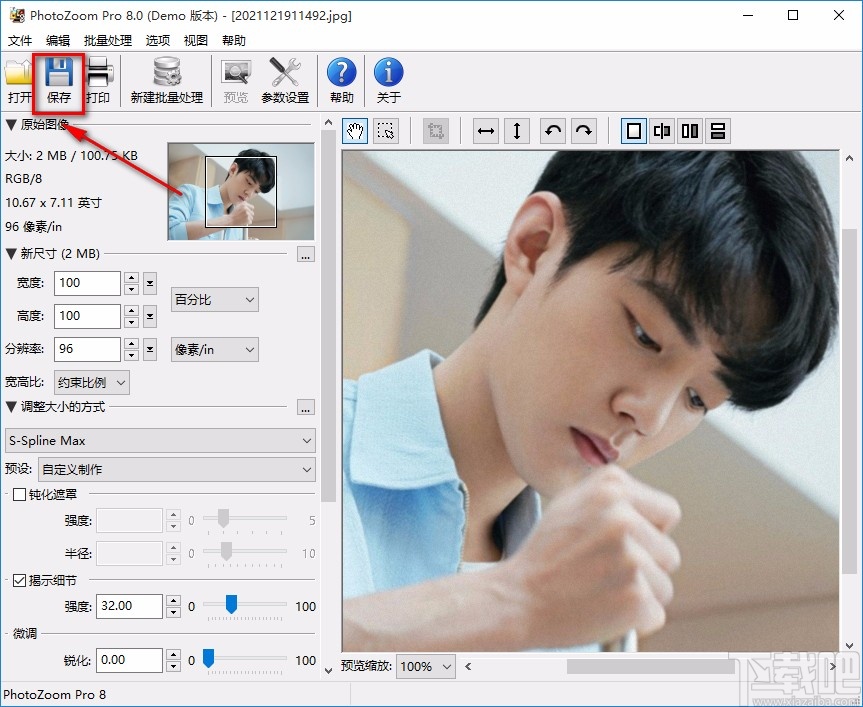
Task: Open the 批量处理 menu
Action: (x=108, y=41)
